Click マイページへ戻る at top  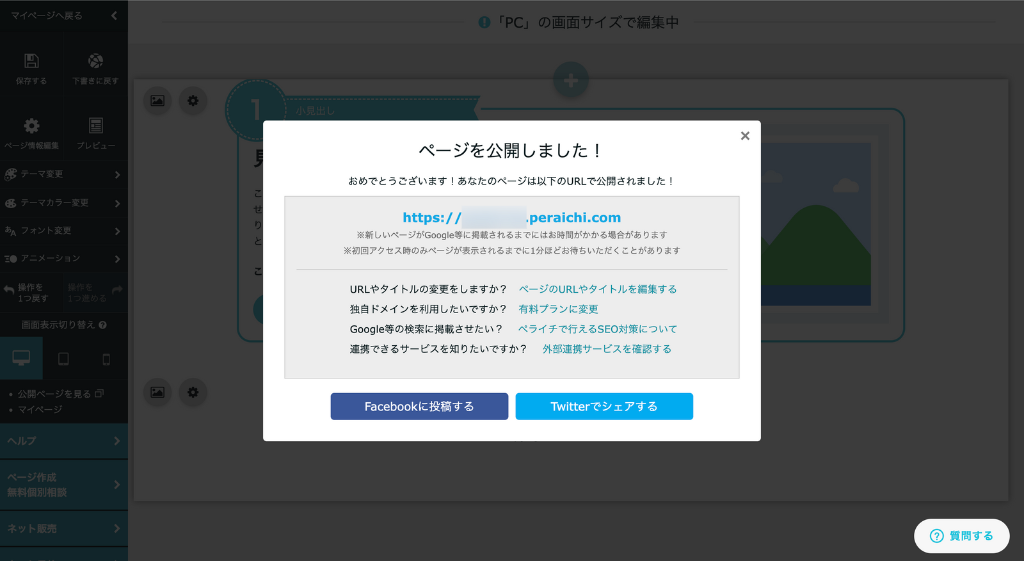tap(46, 15)
